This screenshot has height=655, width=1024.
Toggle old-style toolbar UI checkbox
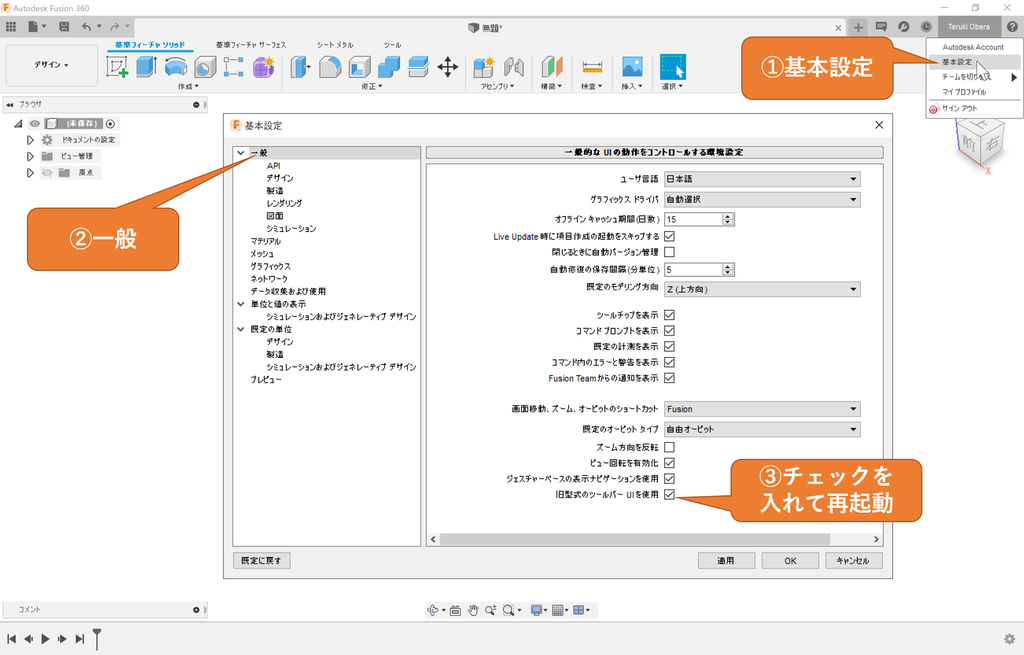[x=669, y=494]
